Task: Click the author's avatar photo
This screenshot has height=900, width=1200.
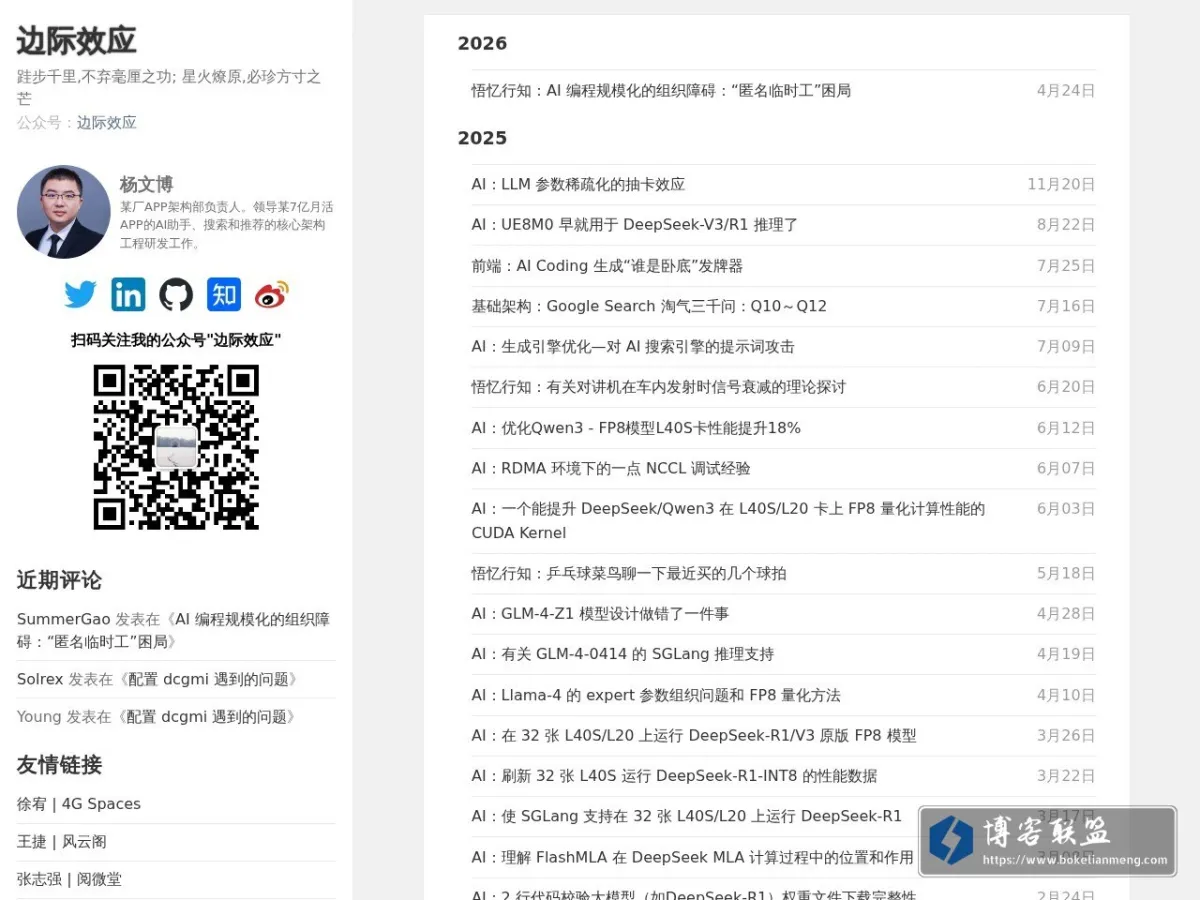Action: click(x=64, y=212)
